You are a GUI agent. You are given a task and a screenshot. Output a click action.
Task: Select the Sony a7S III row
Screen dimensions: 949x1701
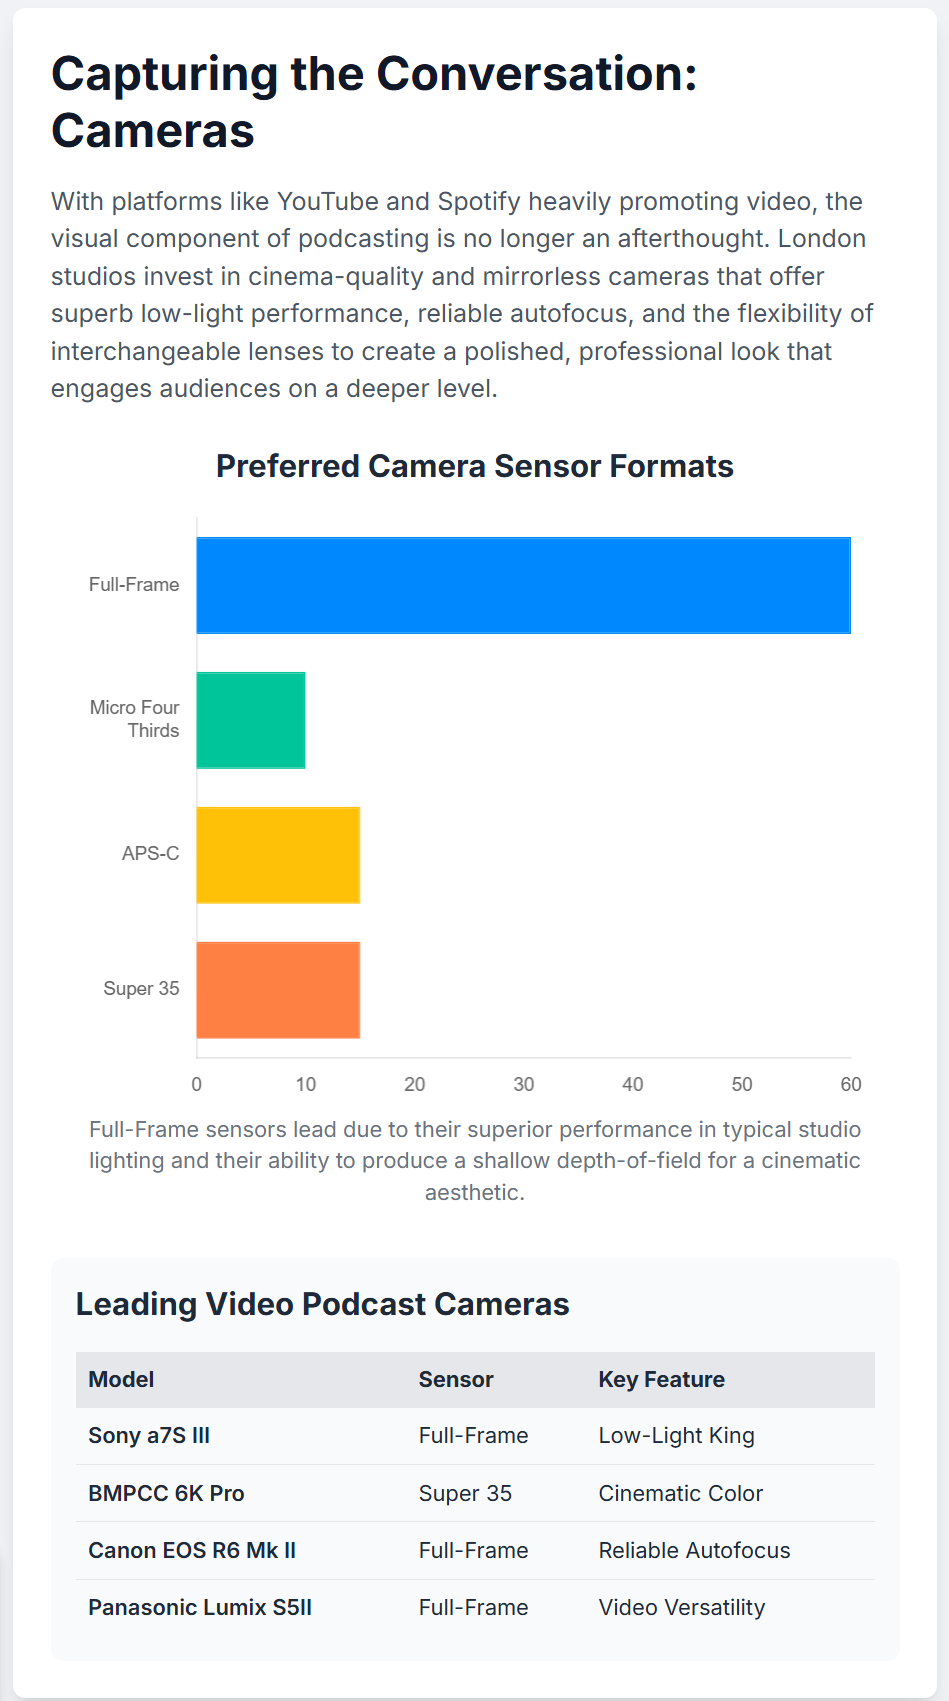pos(475,1436)
